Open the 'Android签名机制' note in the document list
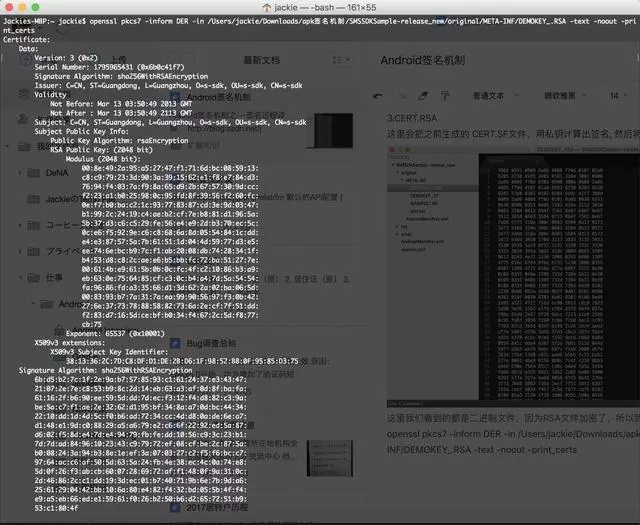 tap(219, 97)
